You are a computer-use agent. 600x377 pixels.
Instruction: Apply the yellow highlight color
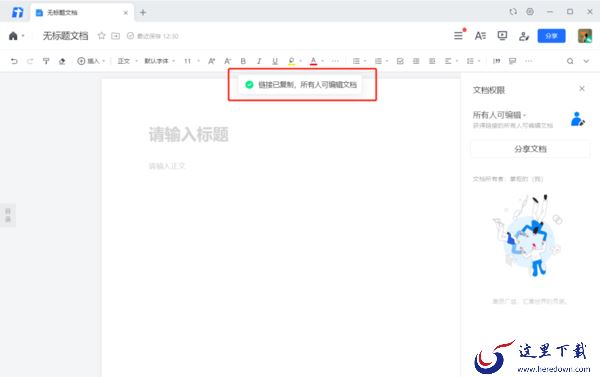(x=292, y=61)
